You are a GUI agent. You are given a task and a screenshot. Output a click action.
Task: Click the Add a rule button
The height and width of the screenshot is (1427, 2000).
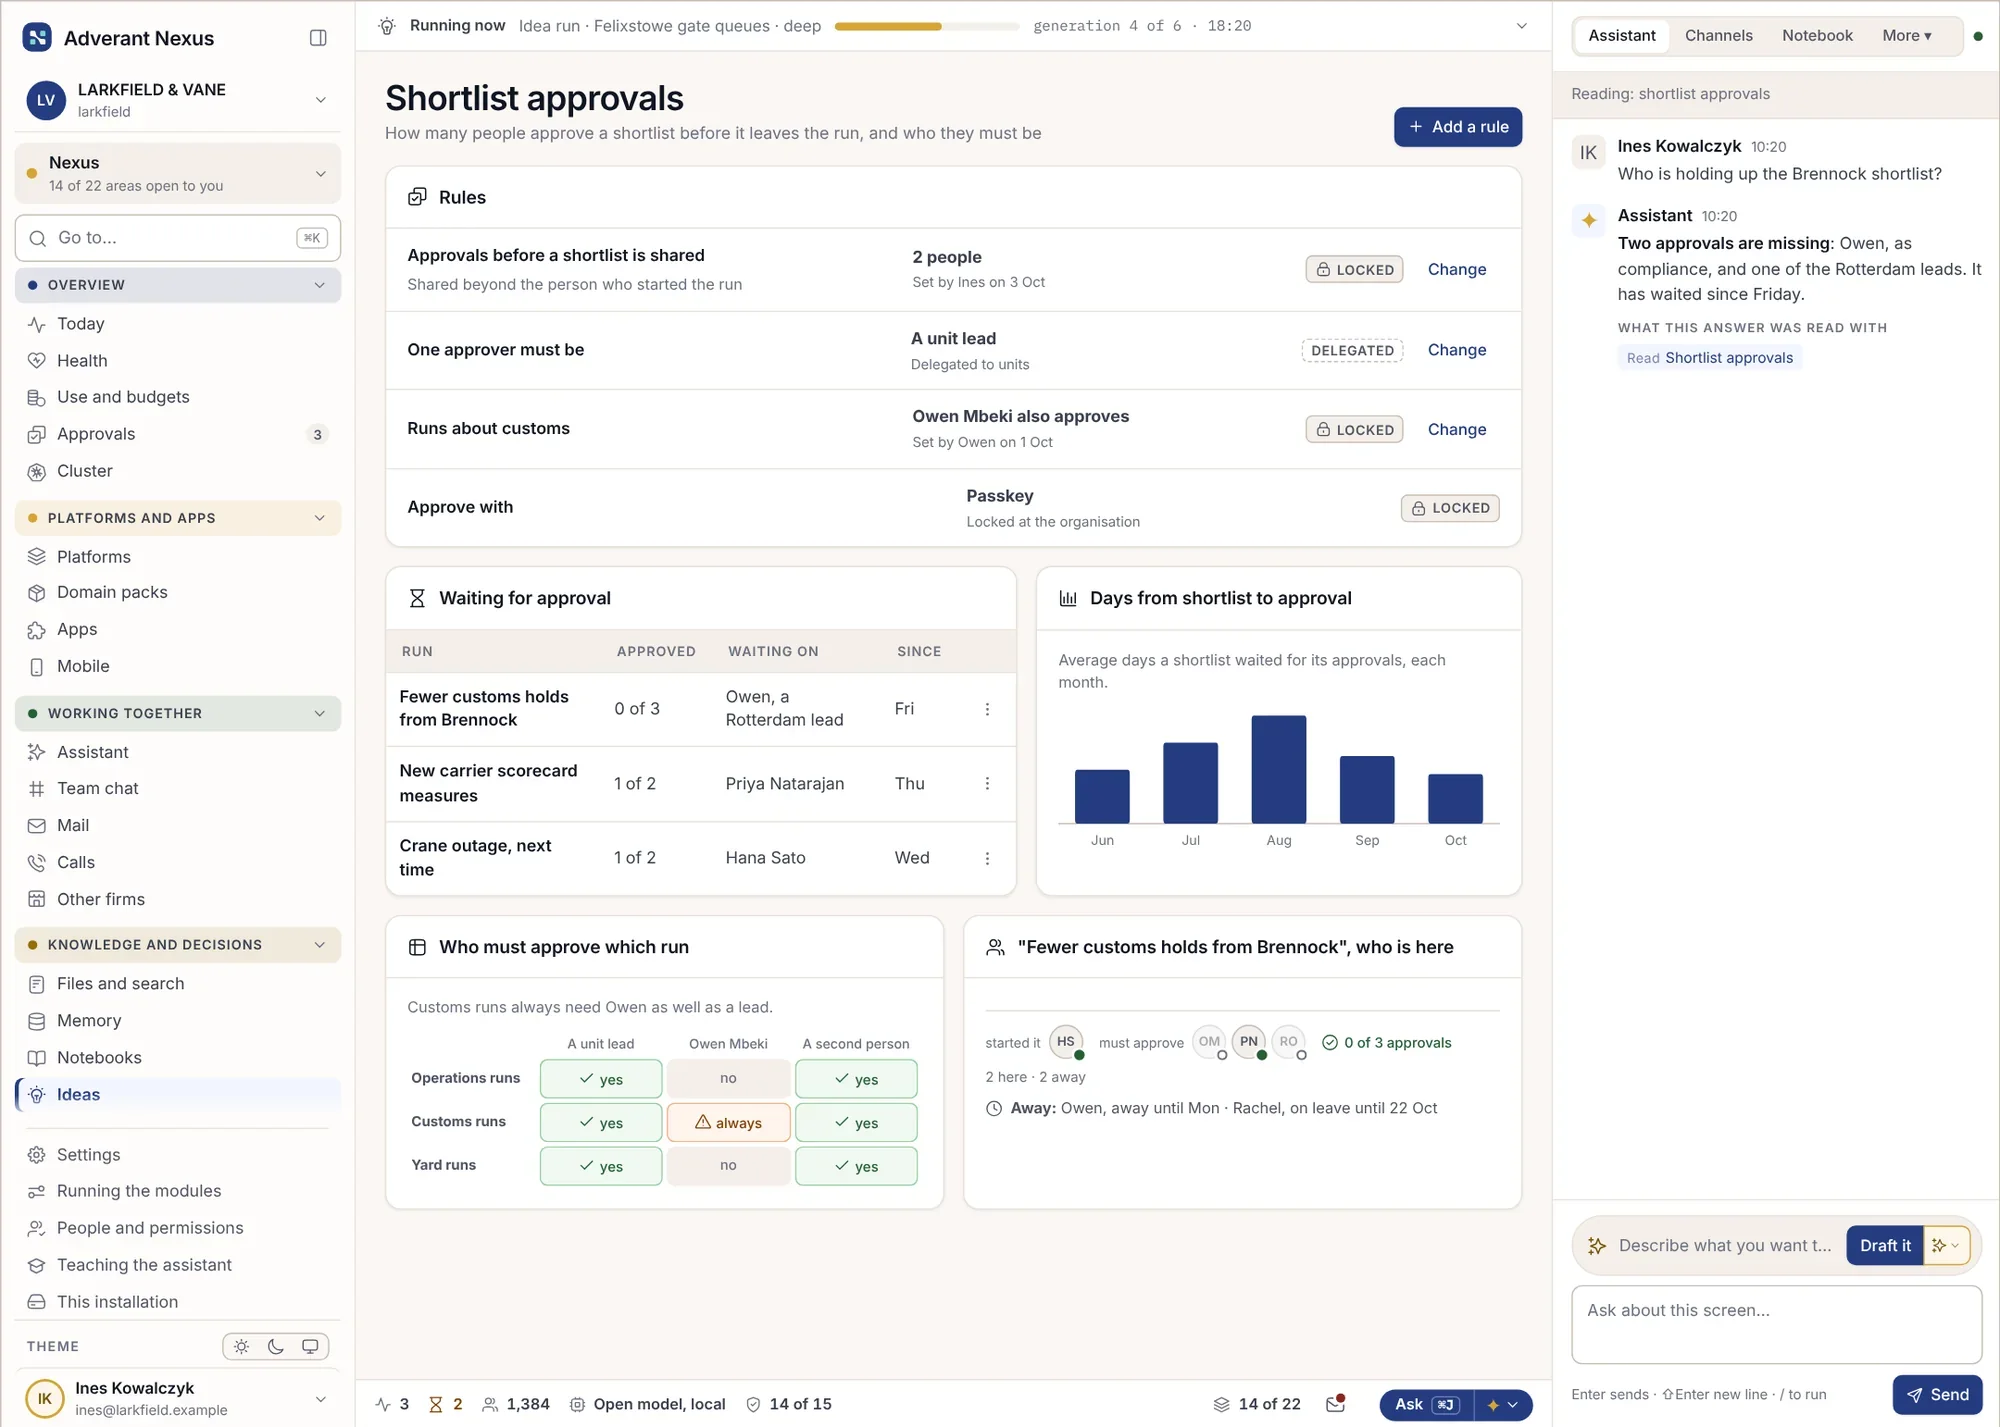coord(1458,127)
